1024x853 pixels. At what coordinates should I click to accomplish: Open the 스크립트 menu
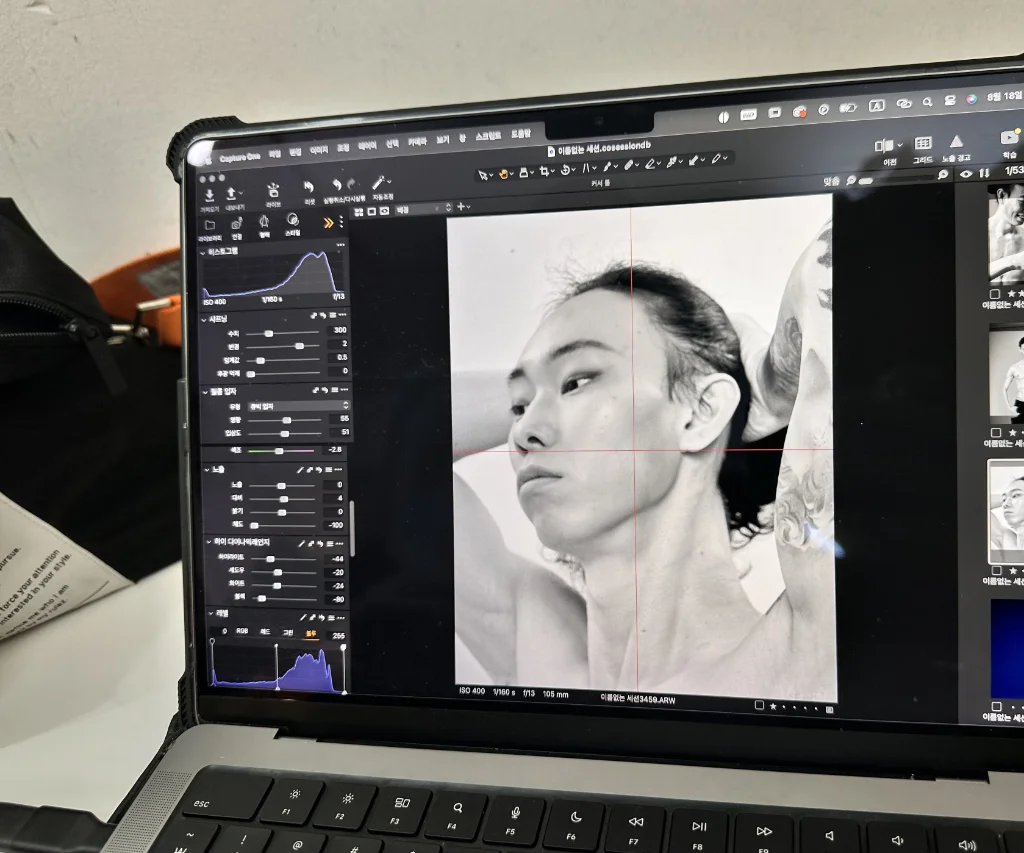(488, 137)
